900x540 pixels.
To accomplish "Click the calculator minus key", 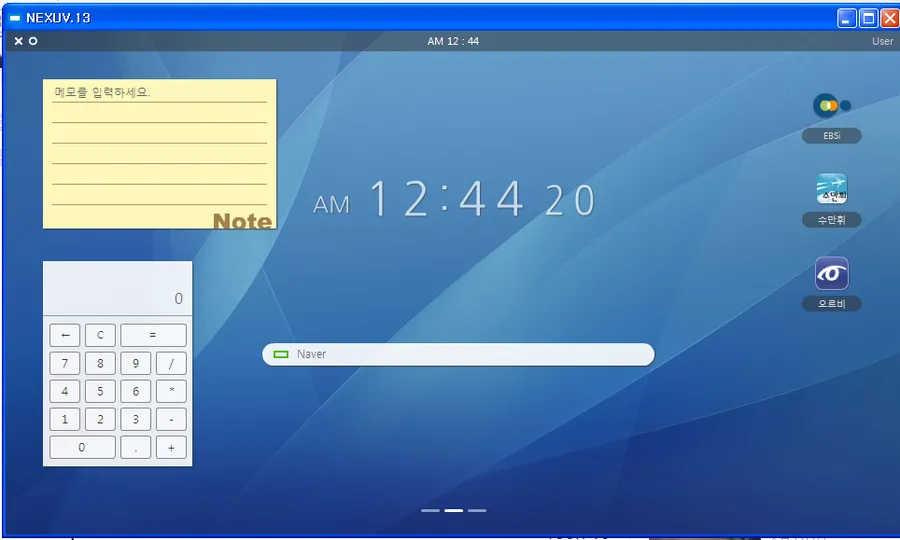I will tap(171, 419).
